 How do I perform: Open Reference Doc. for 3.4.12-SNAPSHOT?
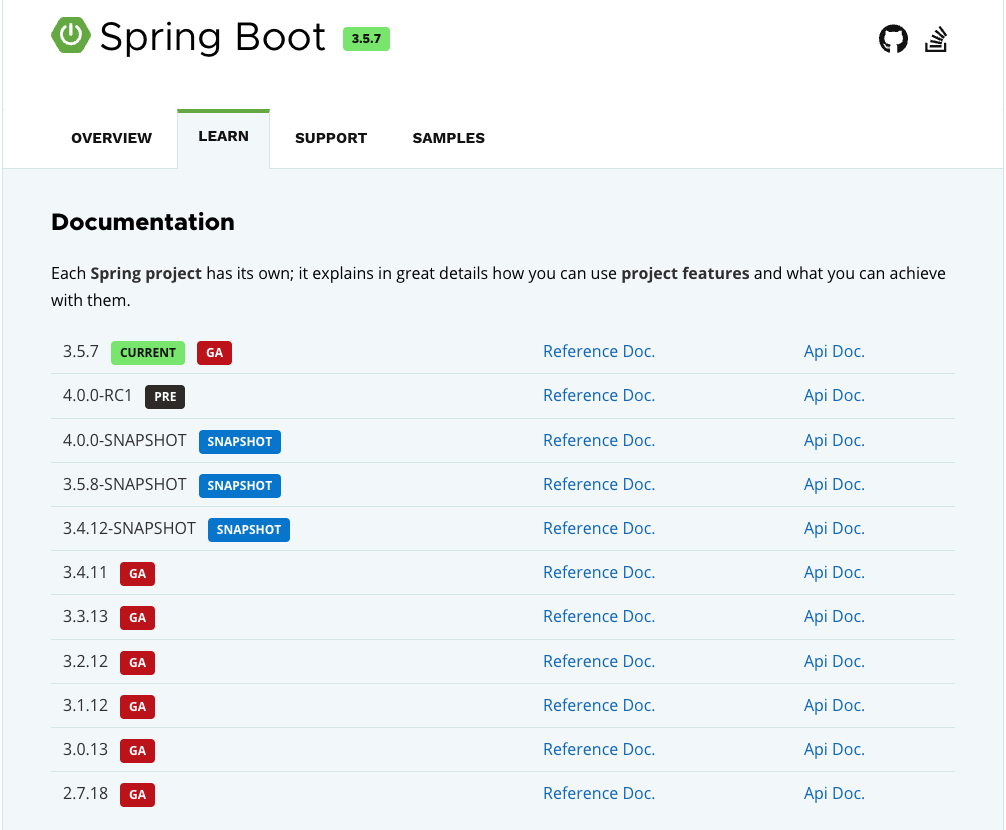click(x=599, y=528)
